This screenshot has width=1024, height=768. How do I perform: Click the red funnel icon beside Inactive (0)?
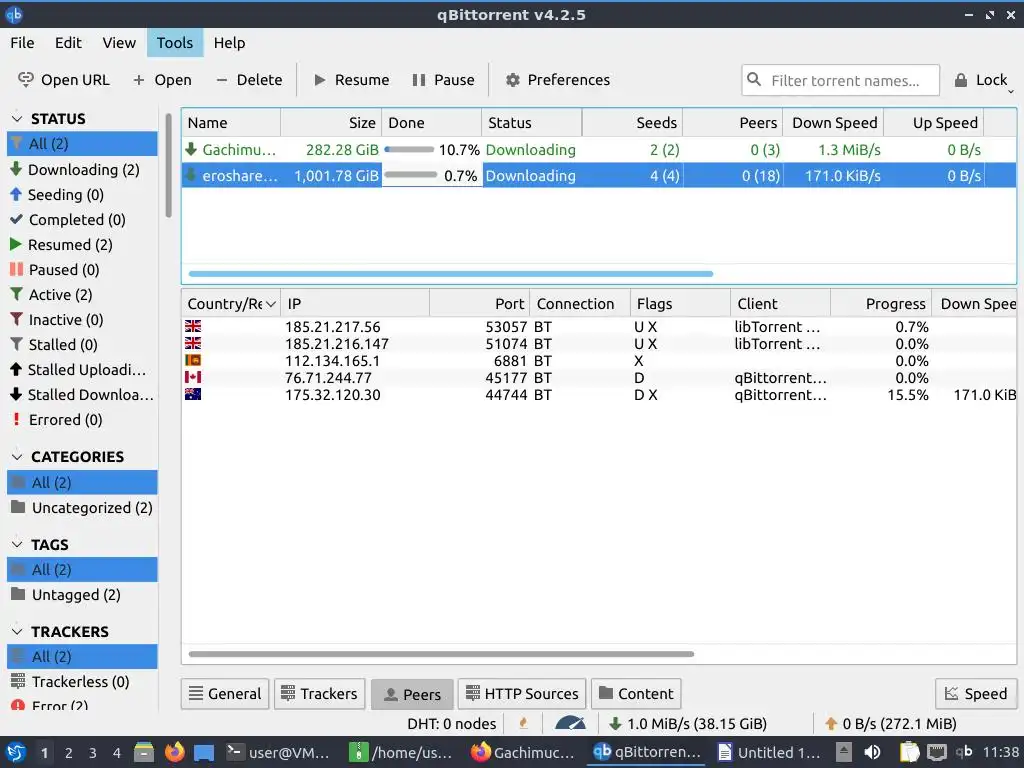pyautogui.click(x=16, y=319)
